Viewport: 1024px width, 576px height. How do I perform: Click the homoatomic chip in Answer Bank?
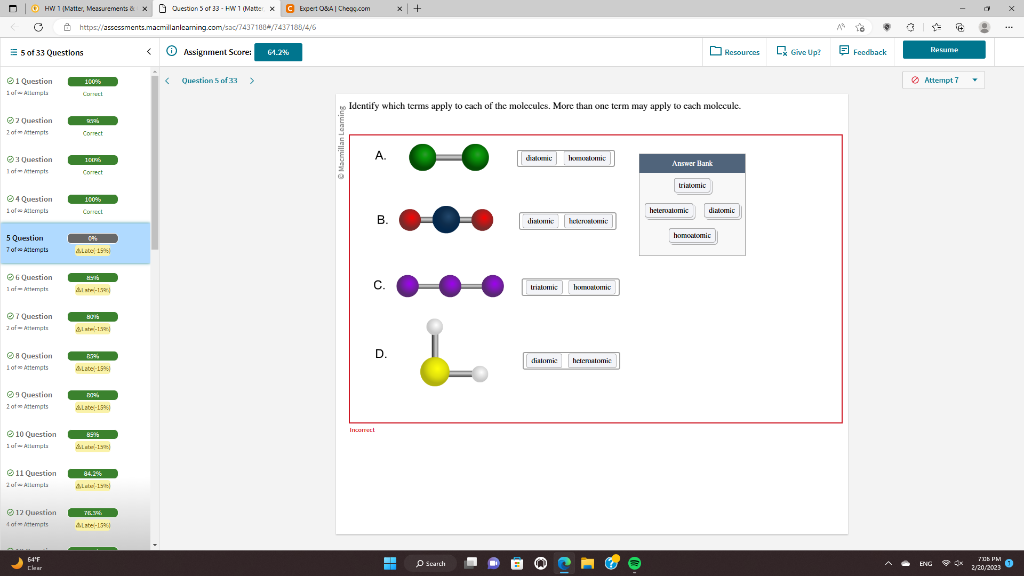(x=692, y=235)
